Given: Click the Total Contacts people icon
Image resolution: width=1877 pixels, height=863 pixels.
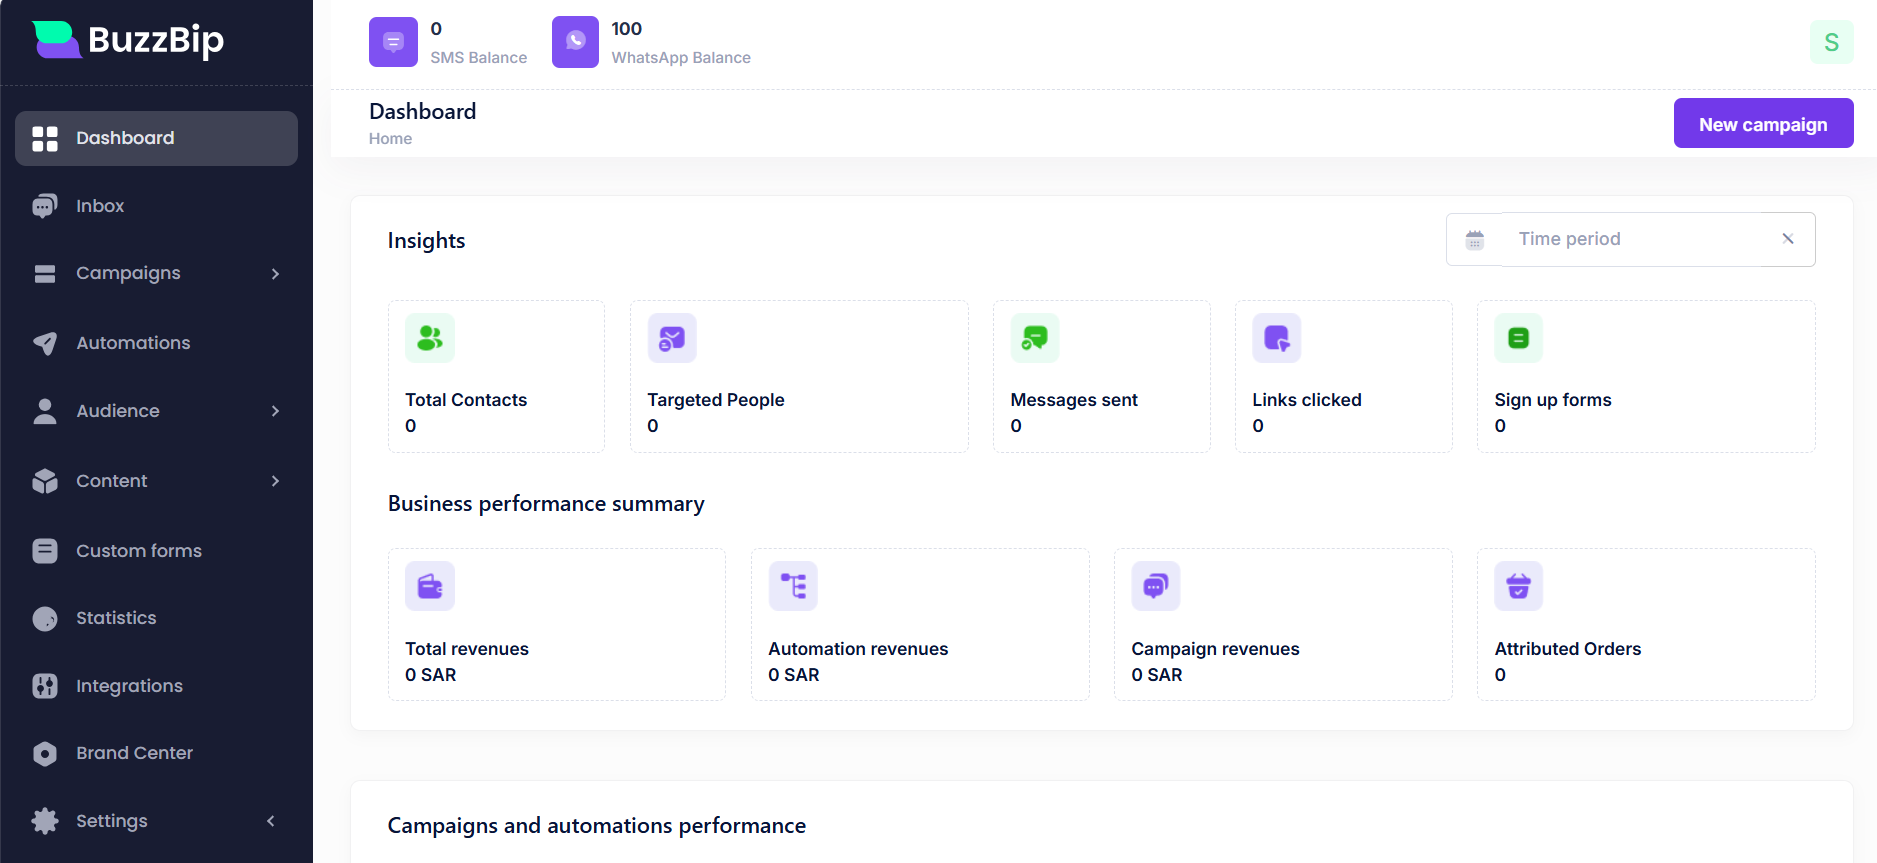Looking at the screenshot, I should (430, 338).
